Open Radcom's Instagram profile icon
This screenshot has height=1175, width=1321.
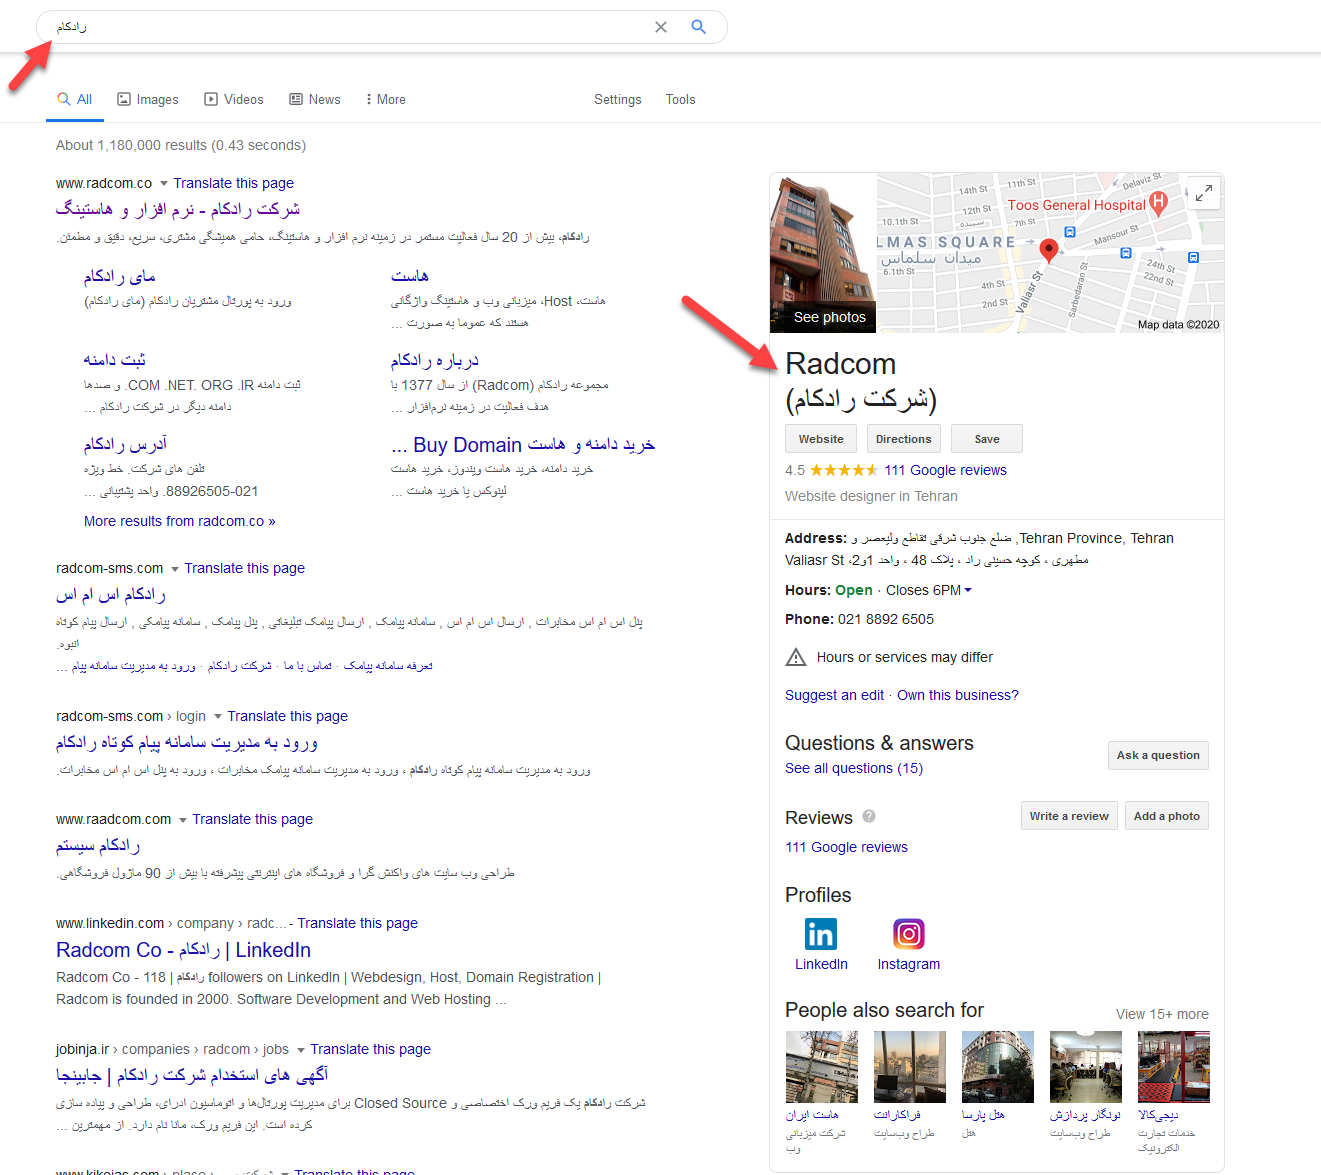point(908,933)
